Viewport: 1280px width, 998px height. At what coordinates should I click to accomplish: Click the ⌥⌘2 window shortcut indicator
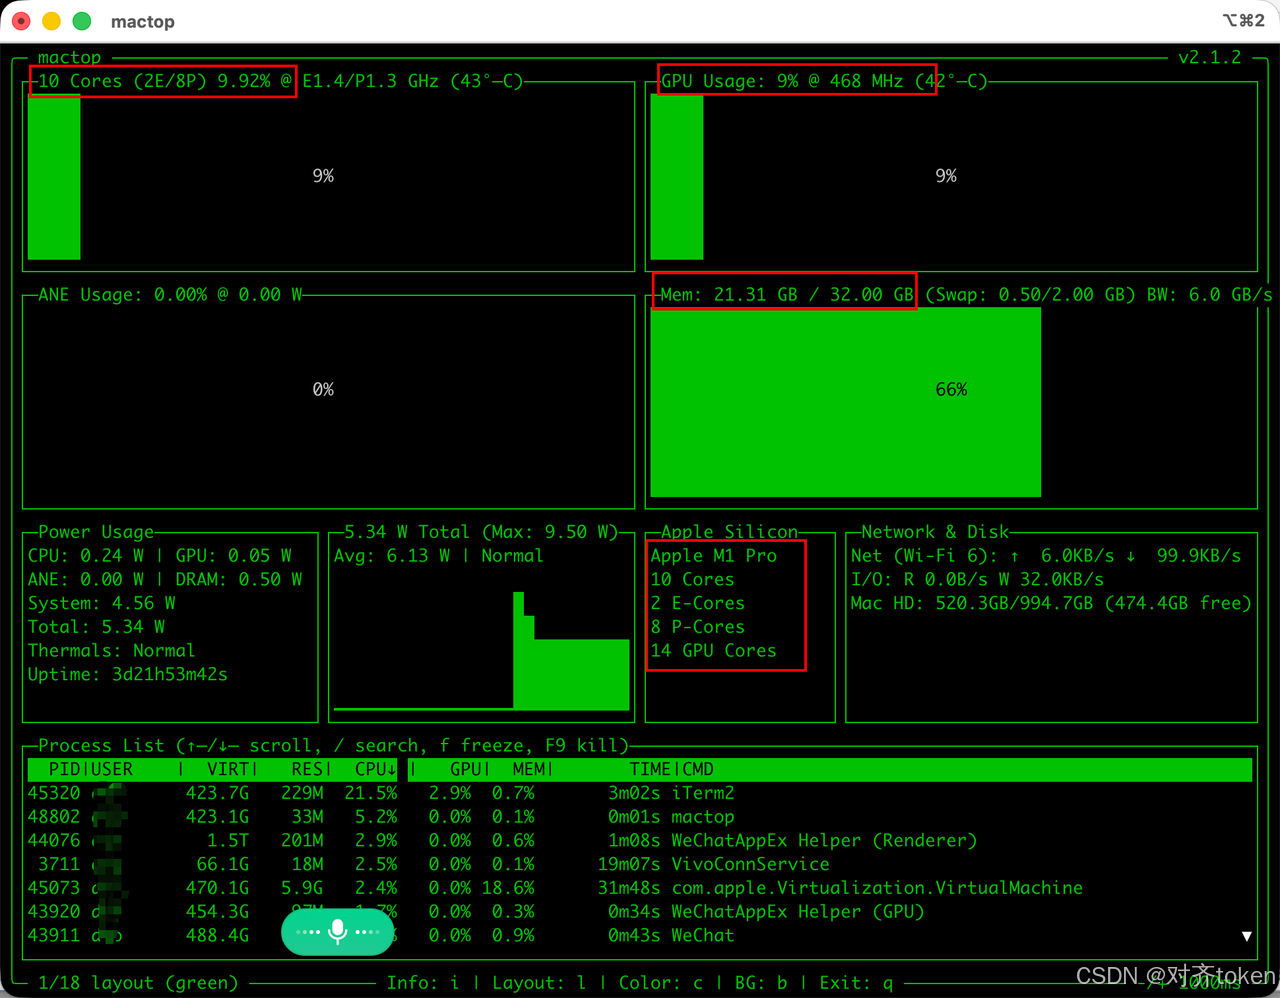[1243, 20]
